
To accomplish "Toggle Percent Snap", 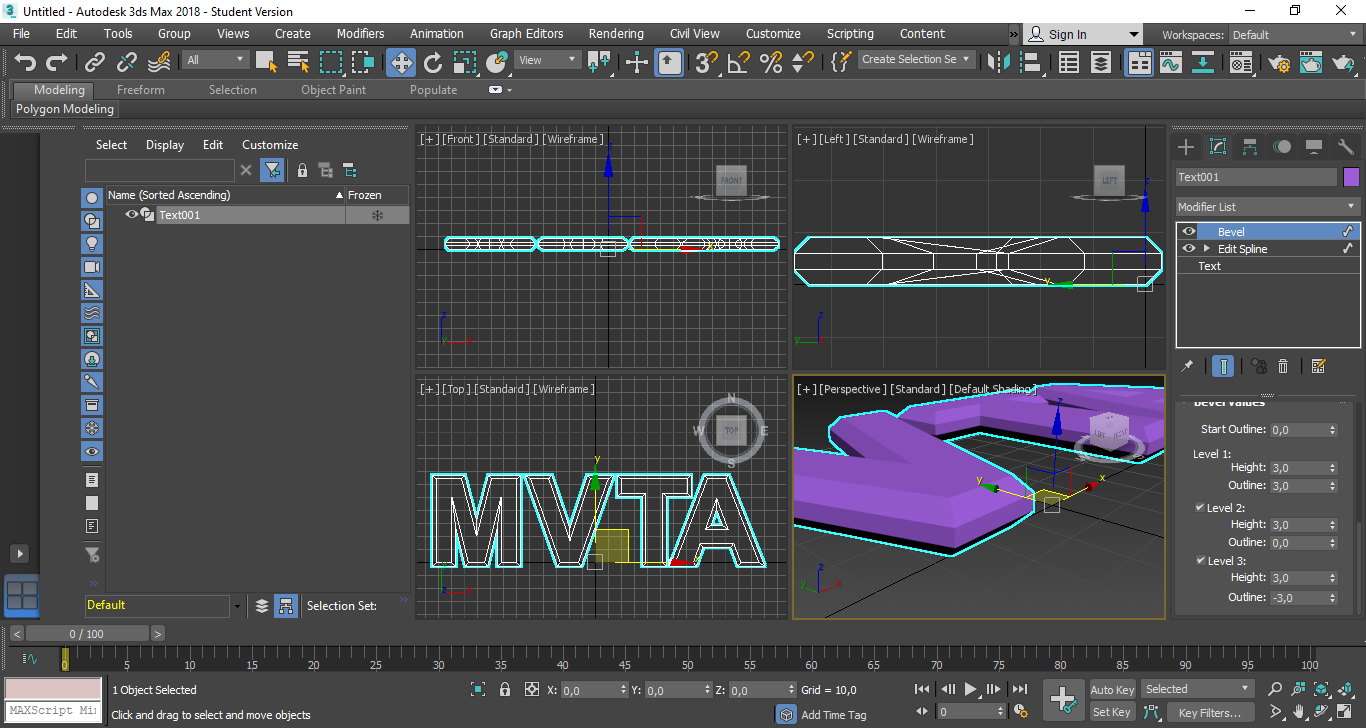I will click(771, 63).
